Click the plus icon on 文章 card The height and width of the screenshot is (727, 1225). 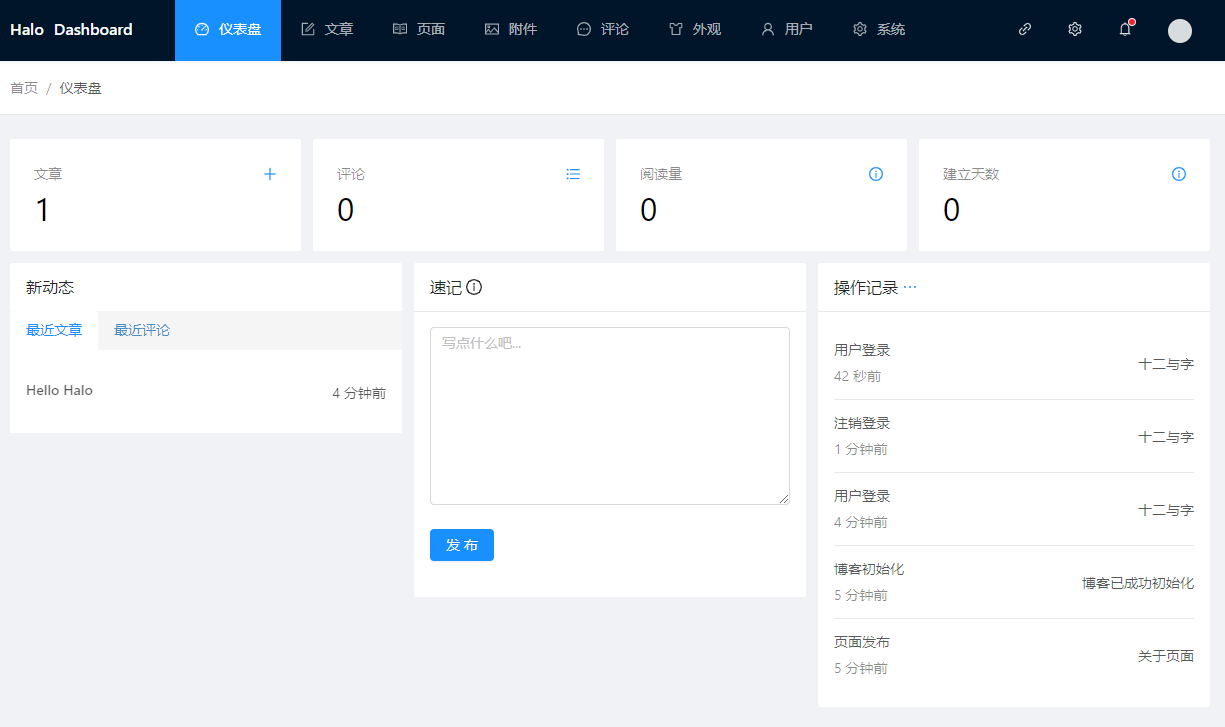pyautogui.click(x=269, y=174)
